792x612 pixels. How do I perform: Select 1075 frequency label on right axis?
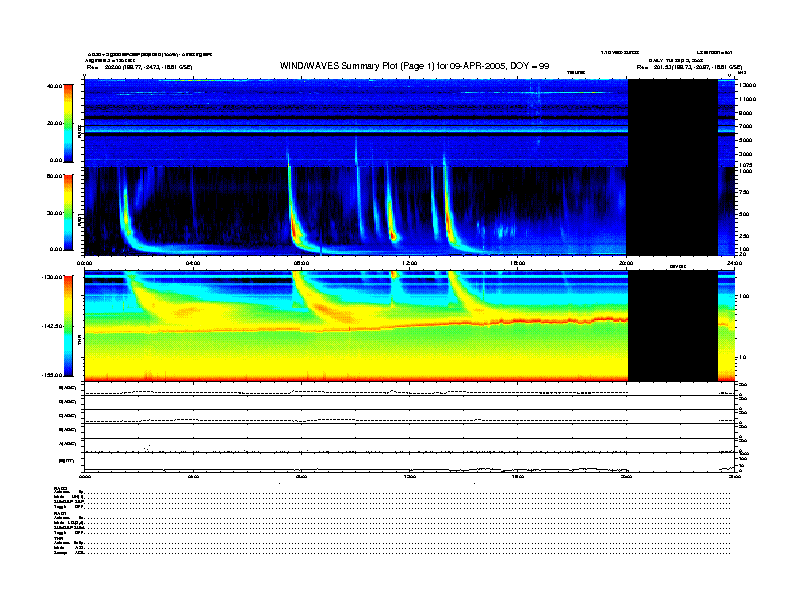pyautogui.click(x=745, y=165)
